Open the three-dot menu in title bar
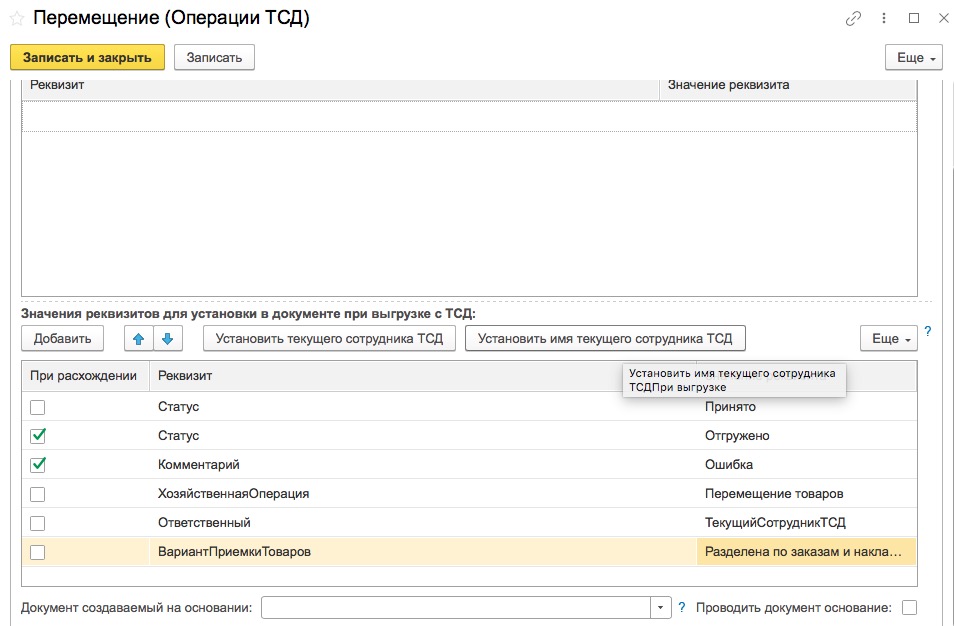 [x=884, y=19]
